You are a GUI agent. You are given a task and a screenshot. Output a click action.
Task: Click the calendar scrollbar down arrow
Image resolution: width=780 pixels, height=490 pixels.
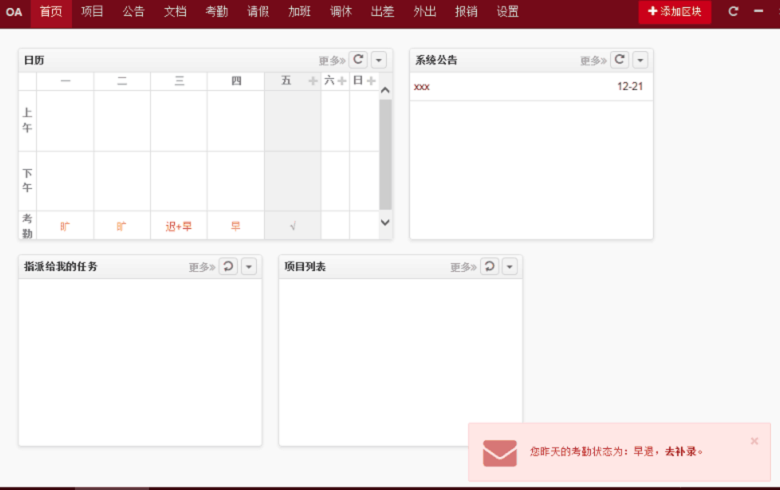point(385,222)
